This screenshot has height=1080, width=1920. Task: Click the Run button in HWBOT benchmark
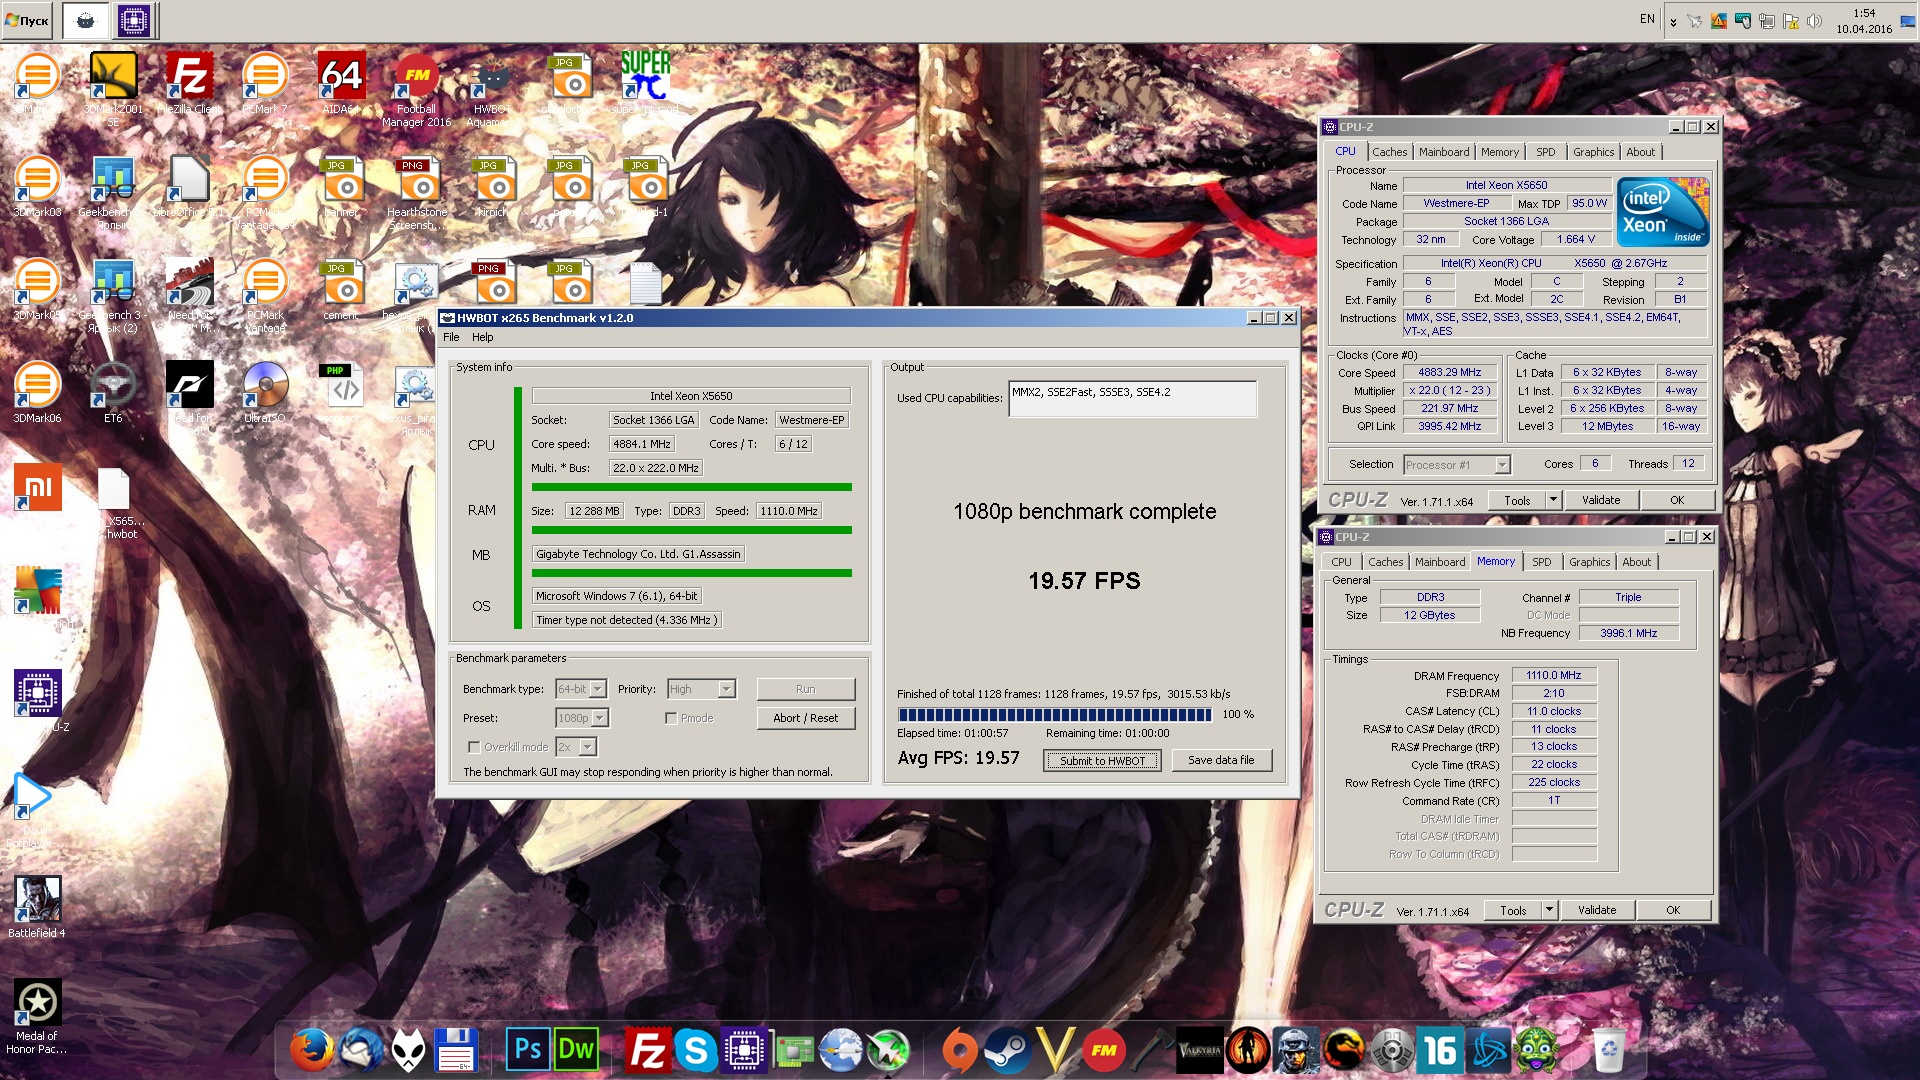(805, 689)
